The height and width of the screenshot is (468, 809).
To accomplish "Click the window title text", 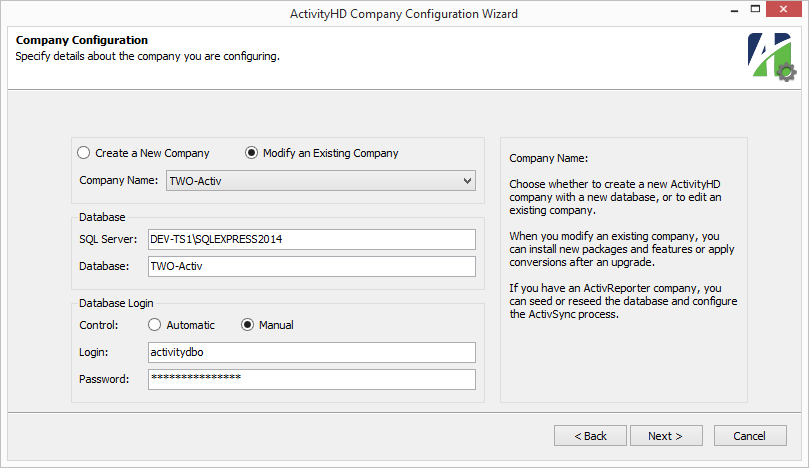I will pyautogui.click(x=404, y=14).
